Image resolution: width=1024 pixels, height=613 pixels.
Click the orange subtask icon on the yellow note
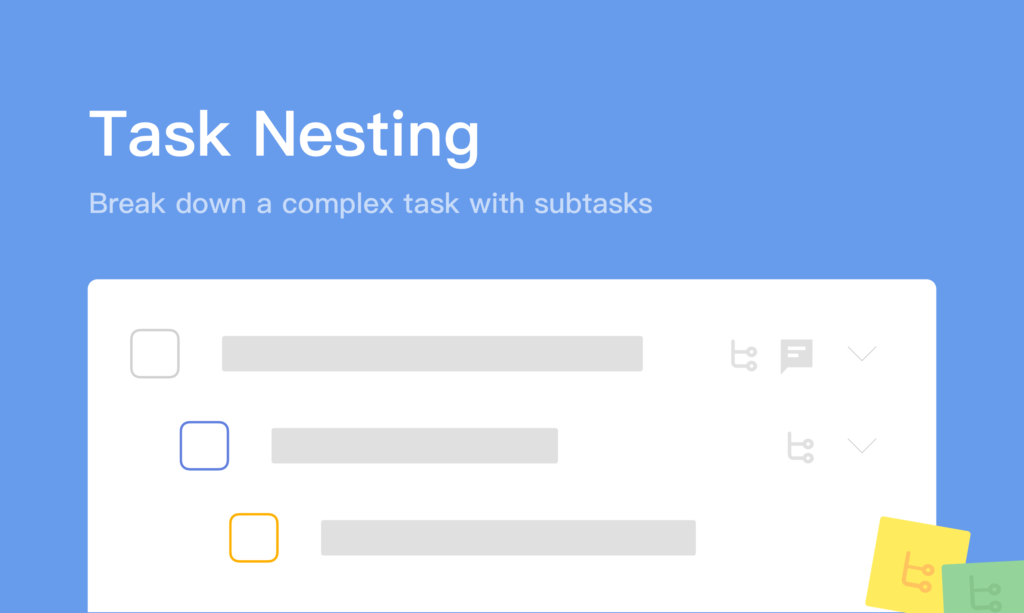917,573
